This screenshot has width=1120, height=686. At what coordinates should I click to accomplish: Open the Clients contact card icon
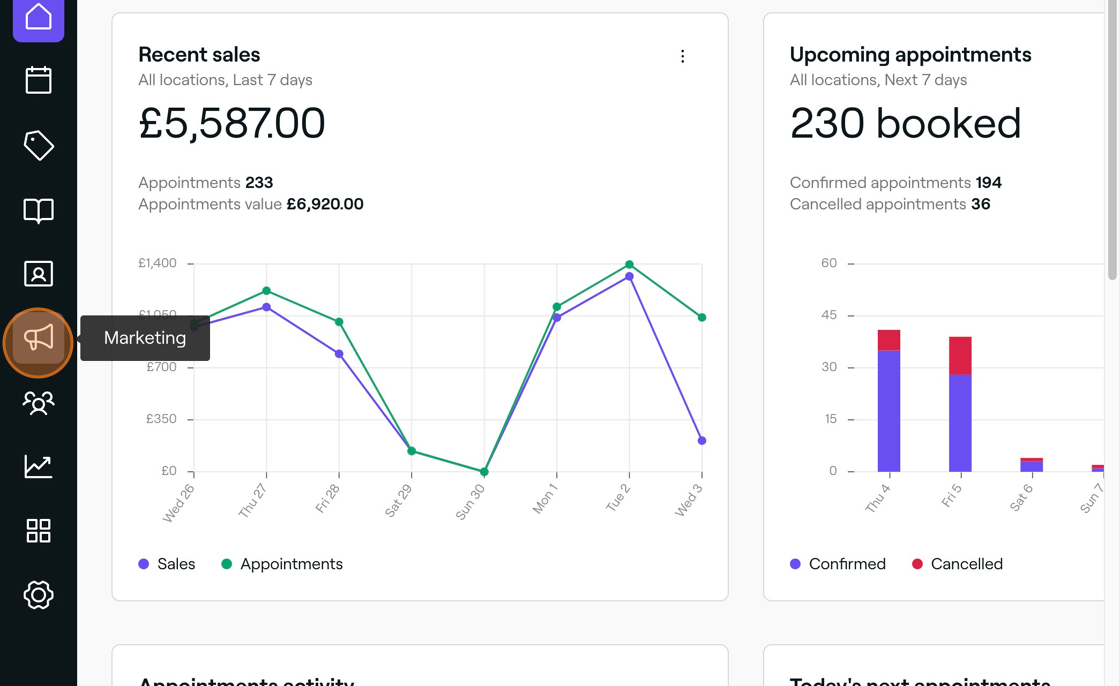39,274
